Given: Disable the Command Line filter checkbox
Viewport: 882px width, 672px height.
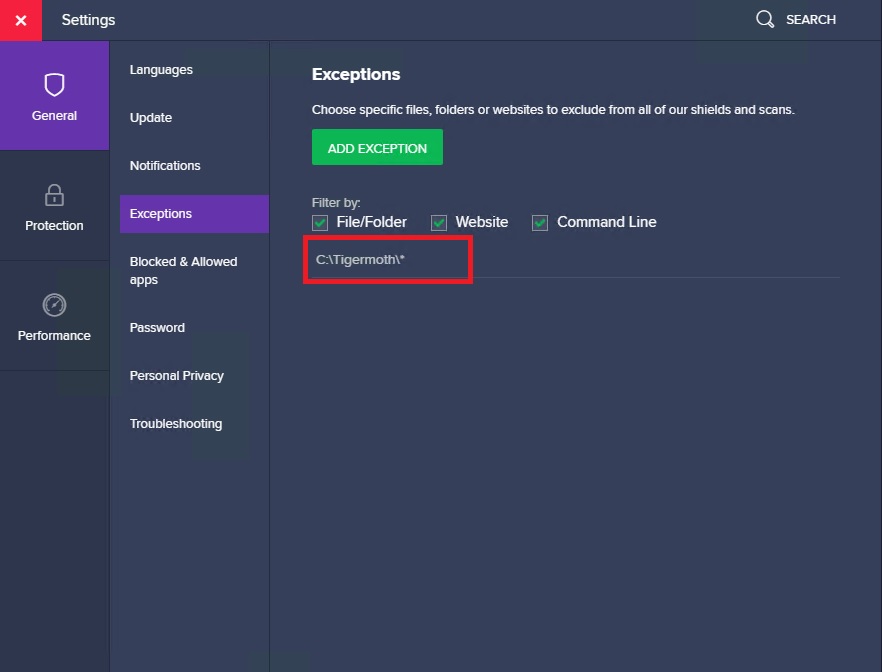Looking at the screenshot, I should pos(540,223).
